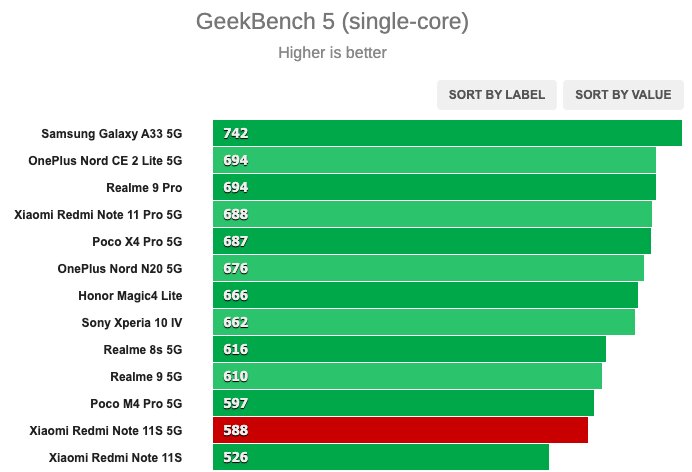Click the Sony Xperia 10 IV label
The height and width of the screenshot is (472, 692).
click(x=132, y=322)
